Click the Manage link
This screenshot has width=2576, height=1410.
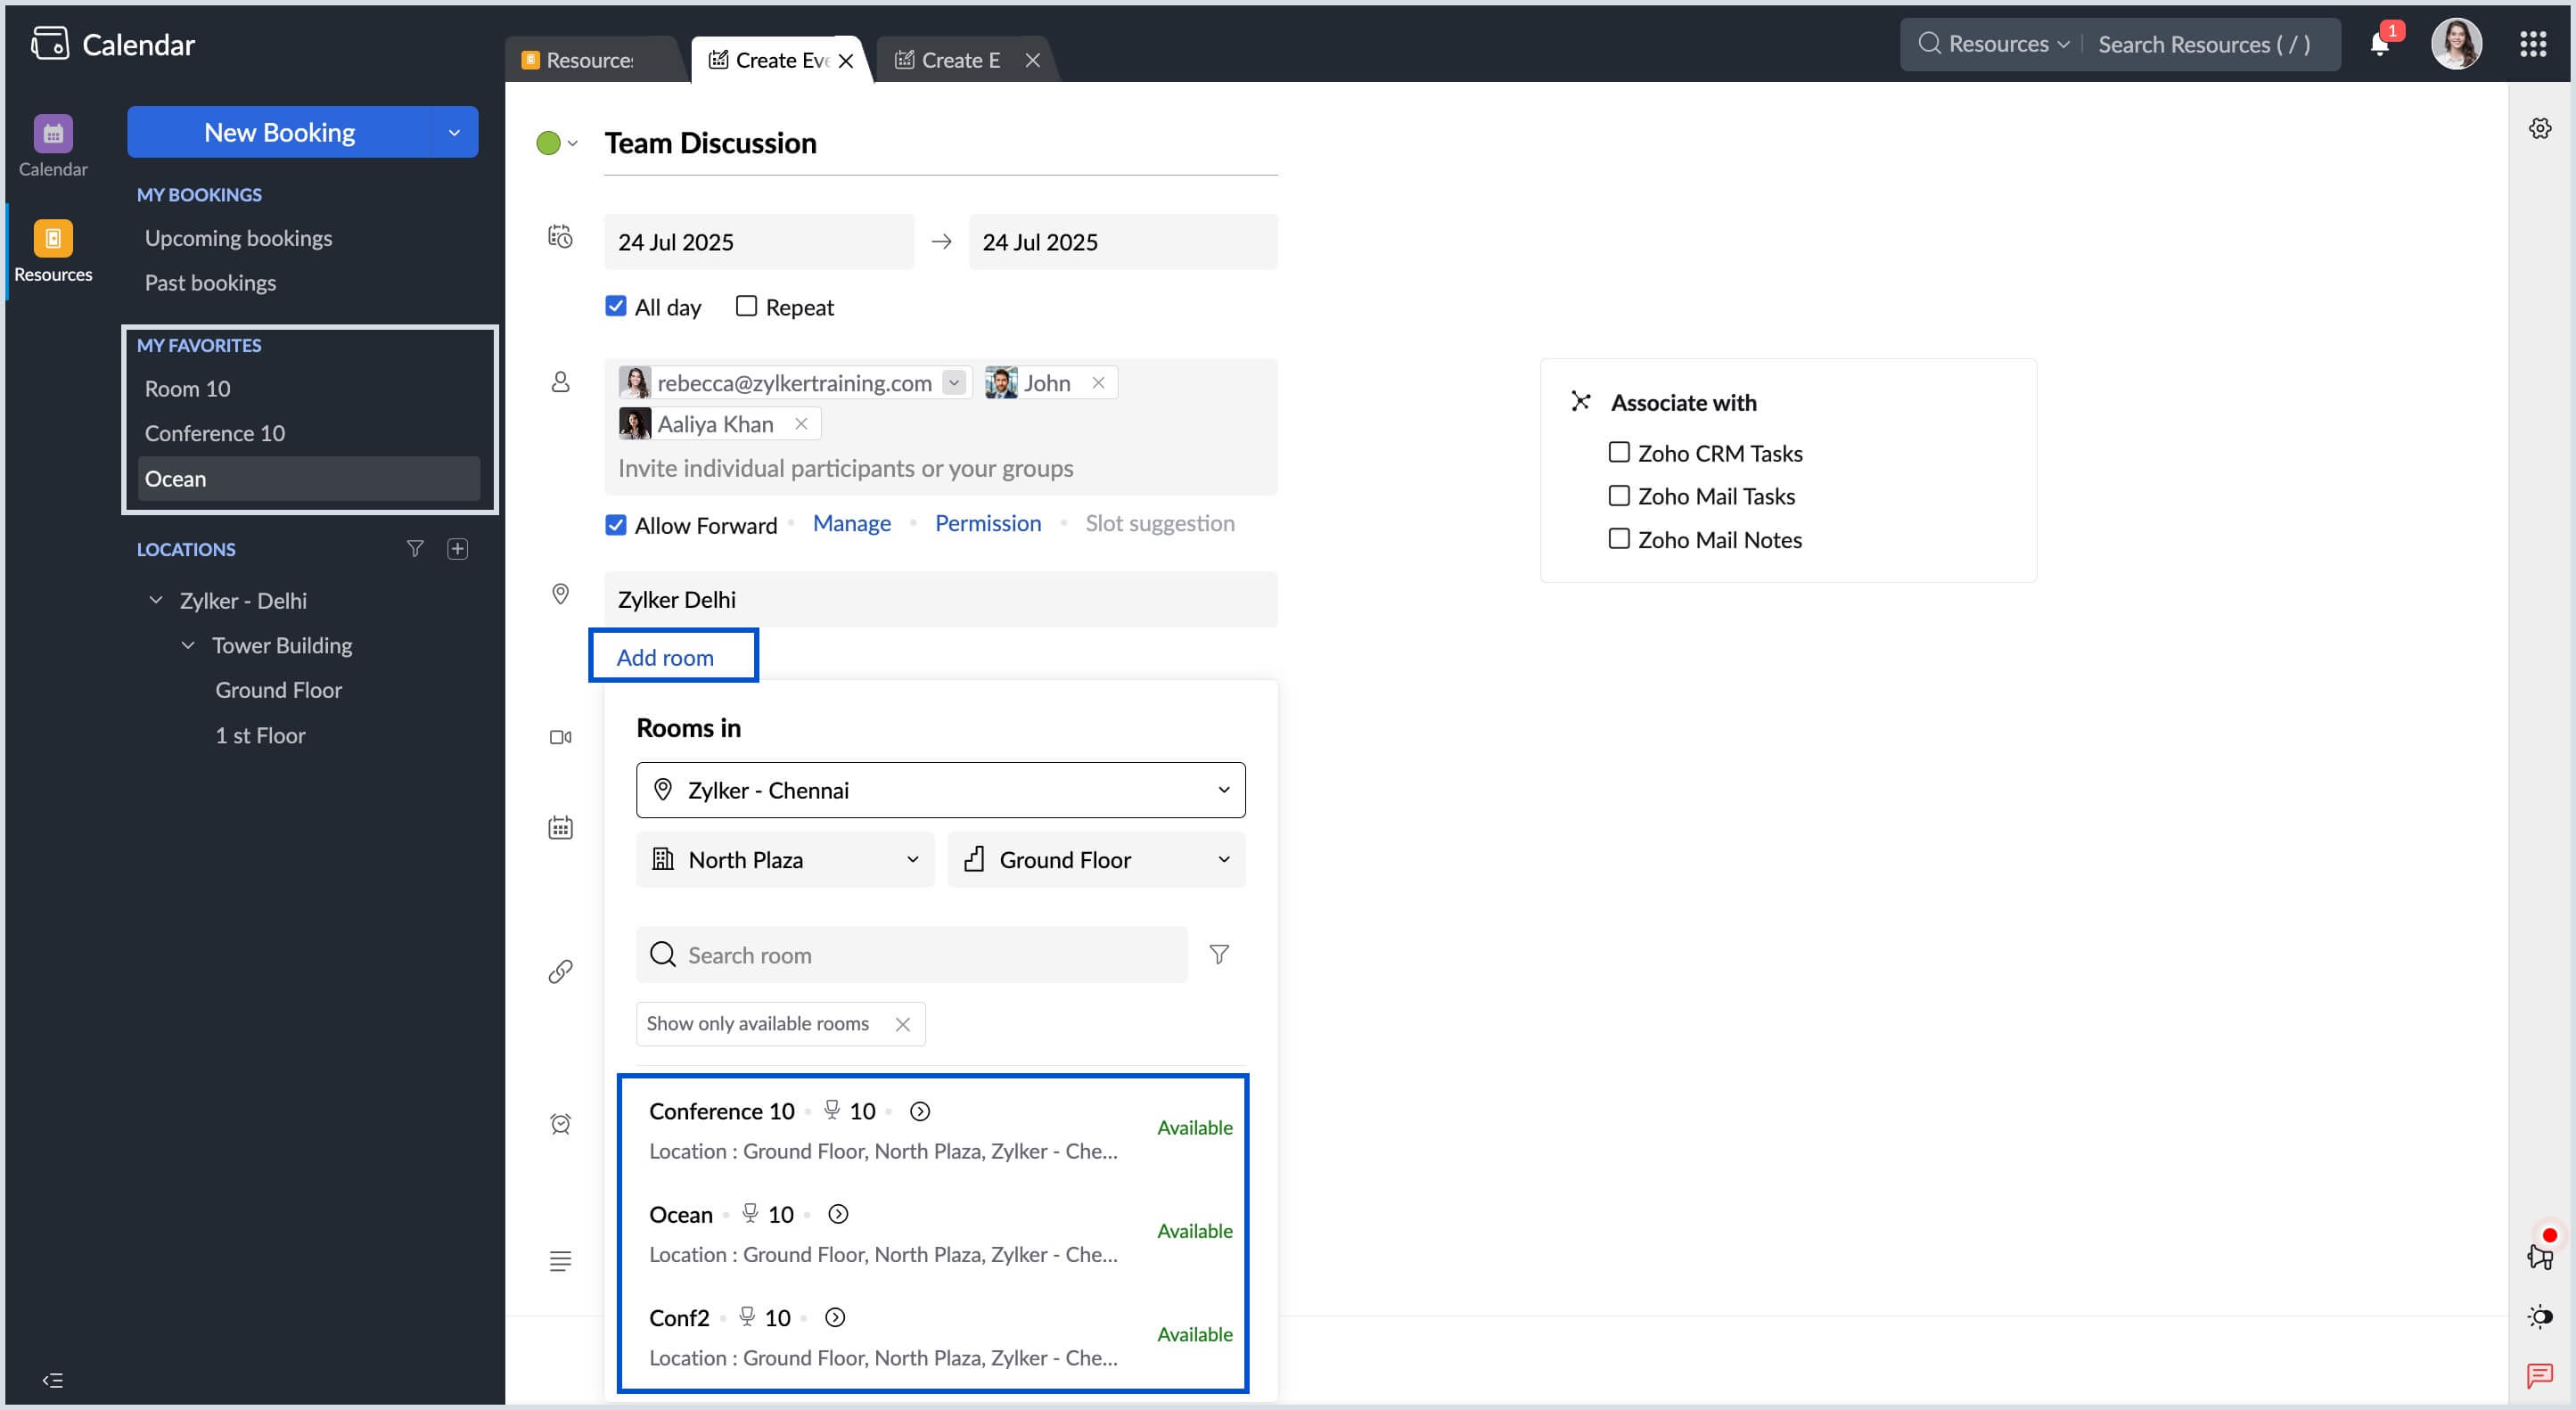point(851,523)
